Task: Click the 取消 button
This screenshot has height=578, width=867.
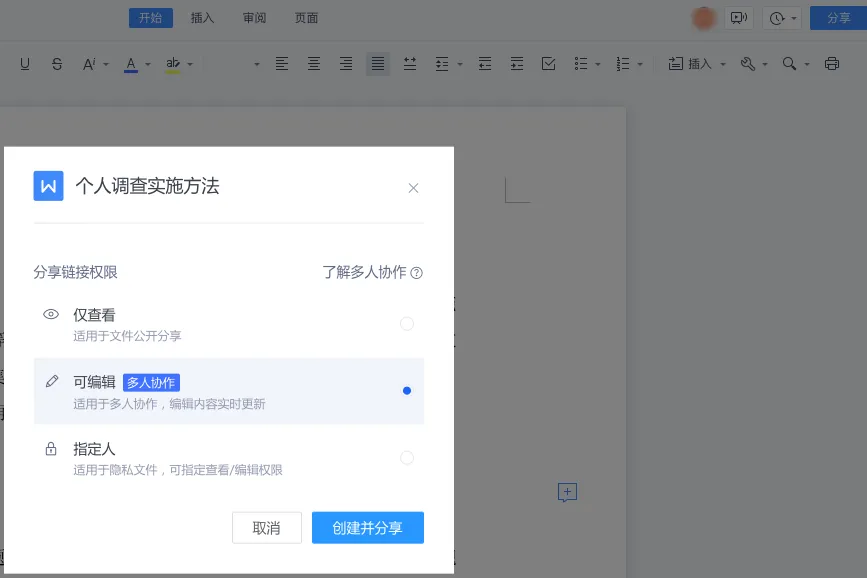Action: [x=267, y=528]
